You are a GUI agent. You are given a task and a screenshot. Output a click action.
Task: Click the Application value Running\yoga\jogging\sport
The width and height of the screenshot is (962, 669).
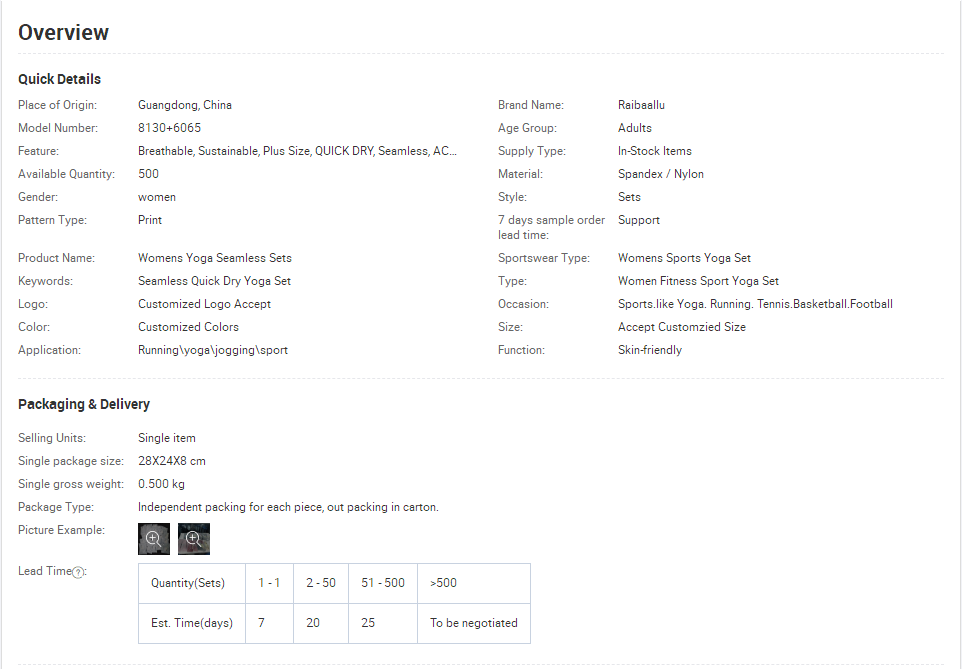point(213,350)
